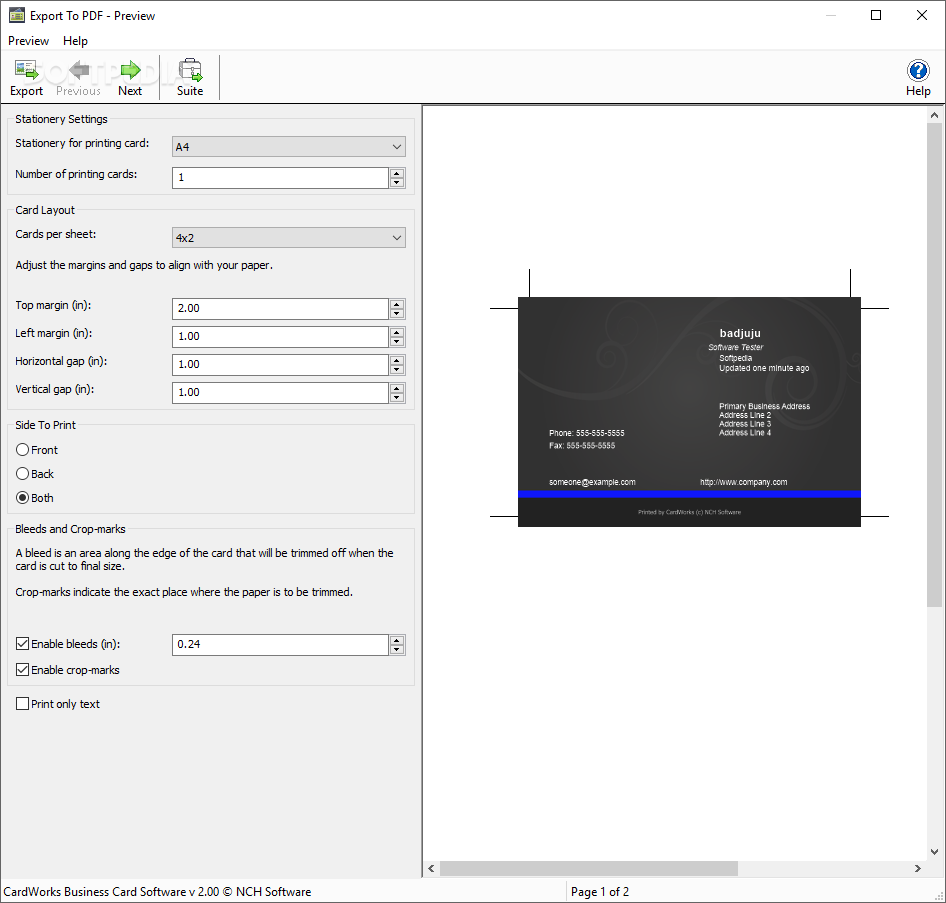Decrease the bleeds value
The width and height of the screenshot is (946, 903).
[x=396, y=649]
